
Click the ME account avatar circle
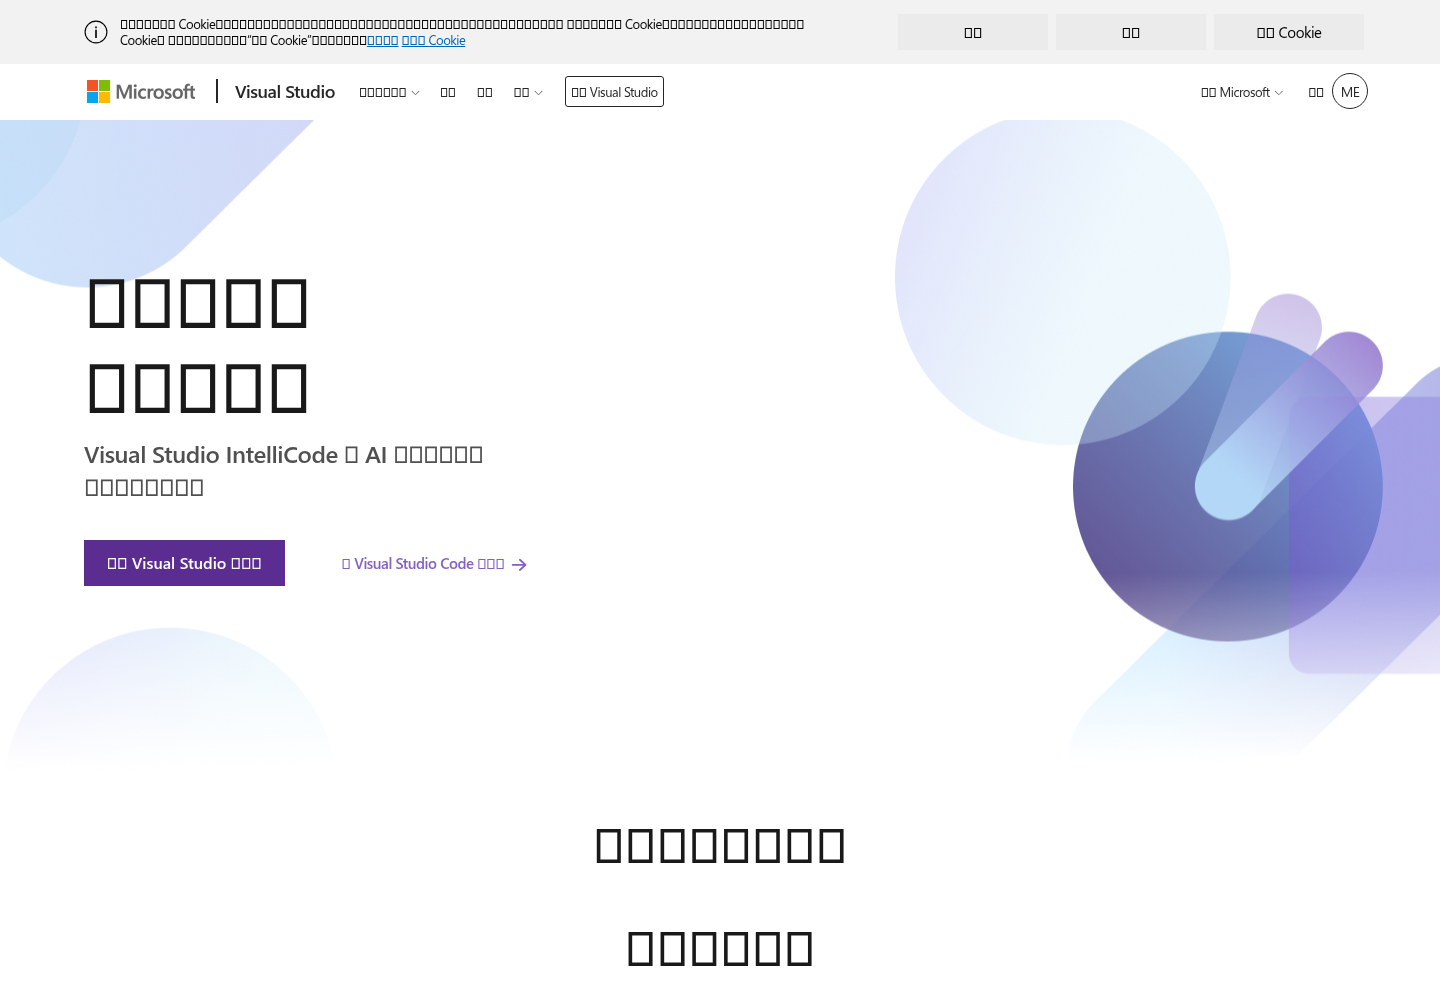[x=1350, y=92]
